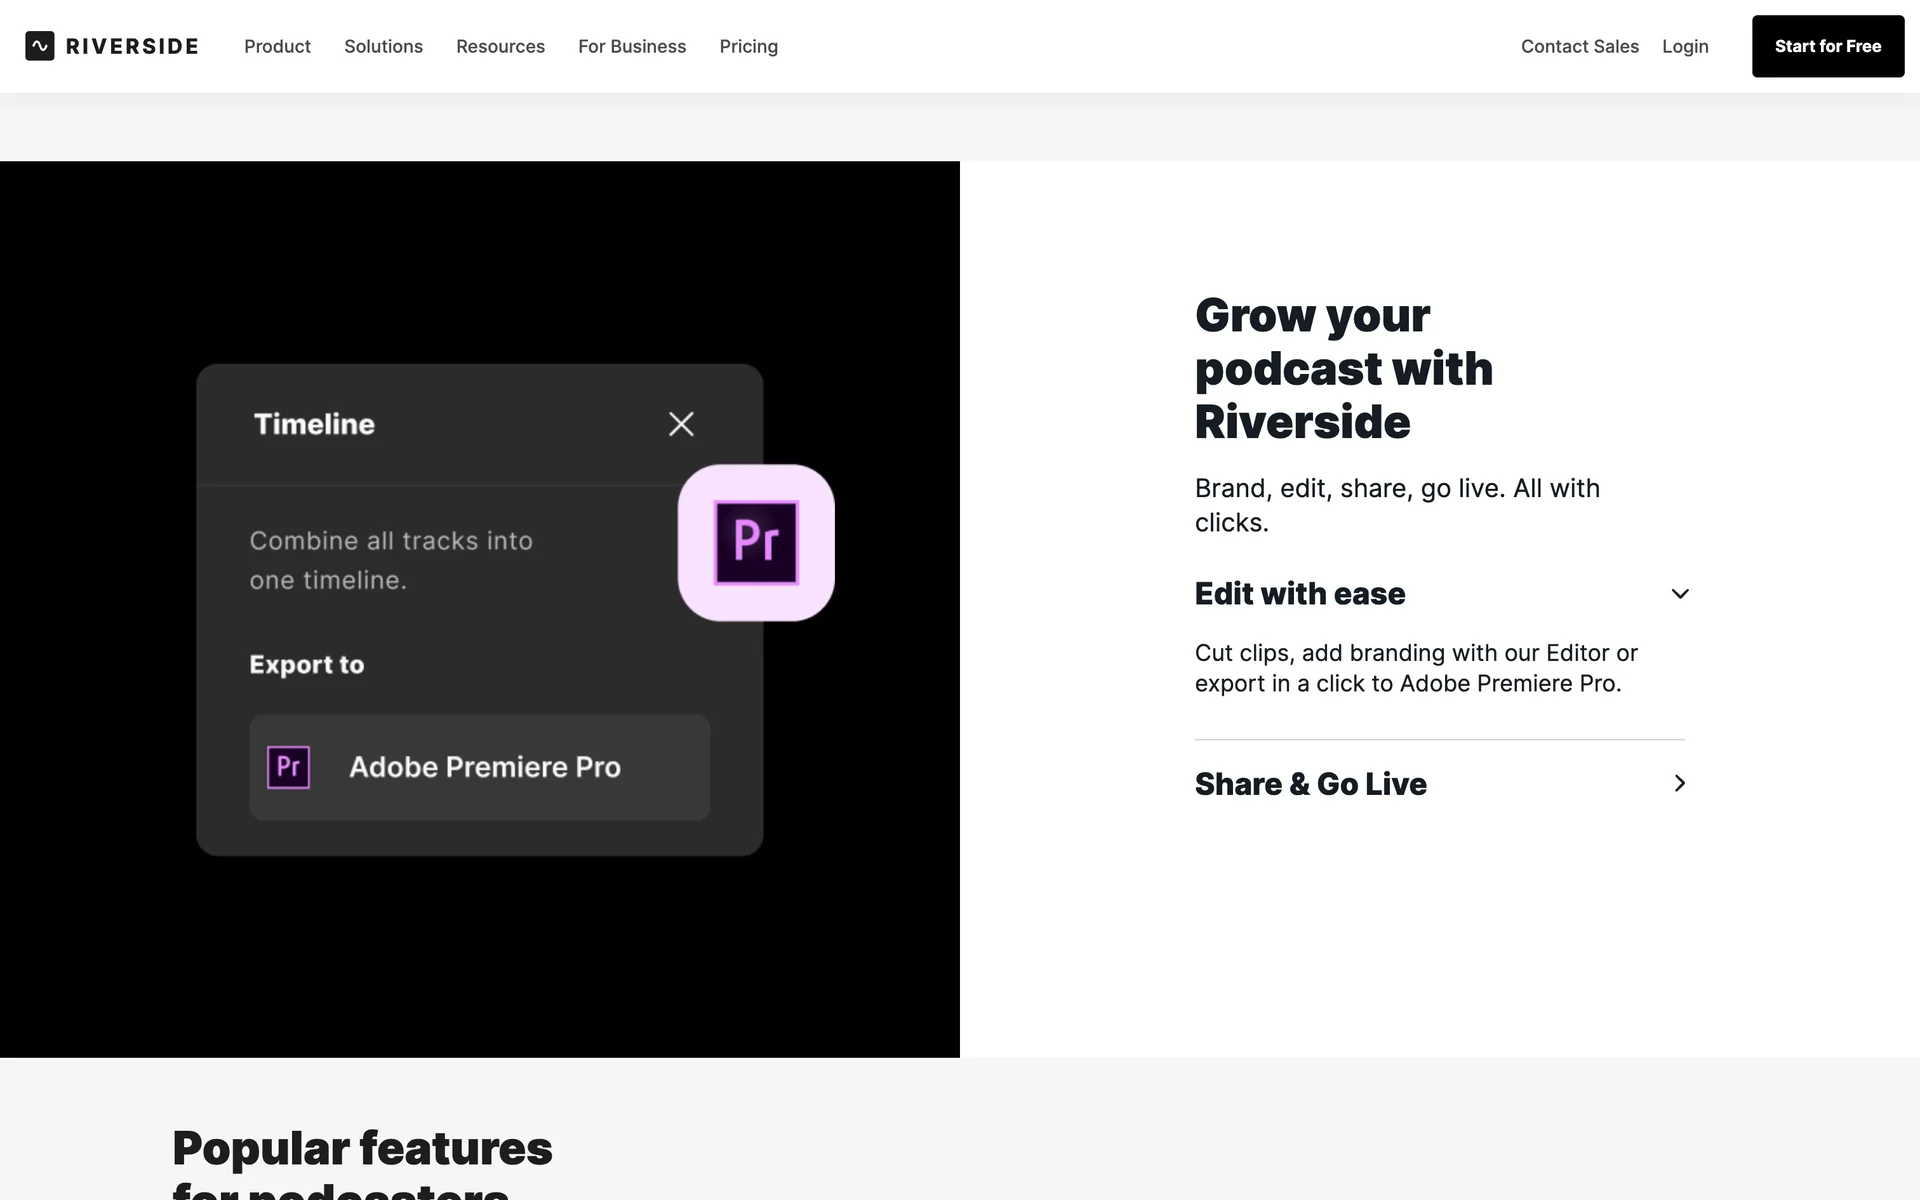Click the large Premiere Pro app icon
The height and width of the screenshot is (1200, 1920).
(x=756, y=542)
